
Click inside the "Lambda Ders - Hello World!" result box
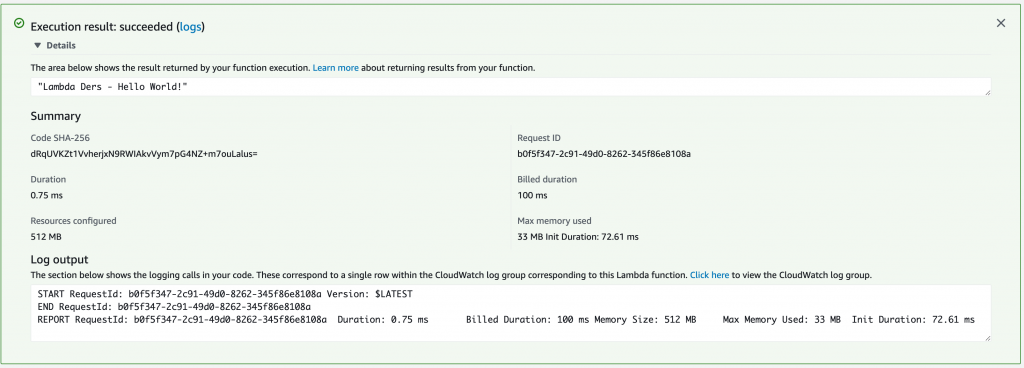511,87
